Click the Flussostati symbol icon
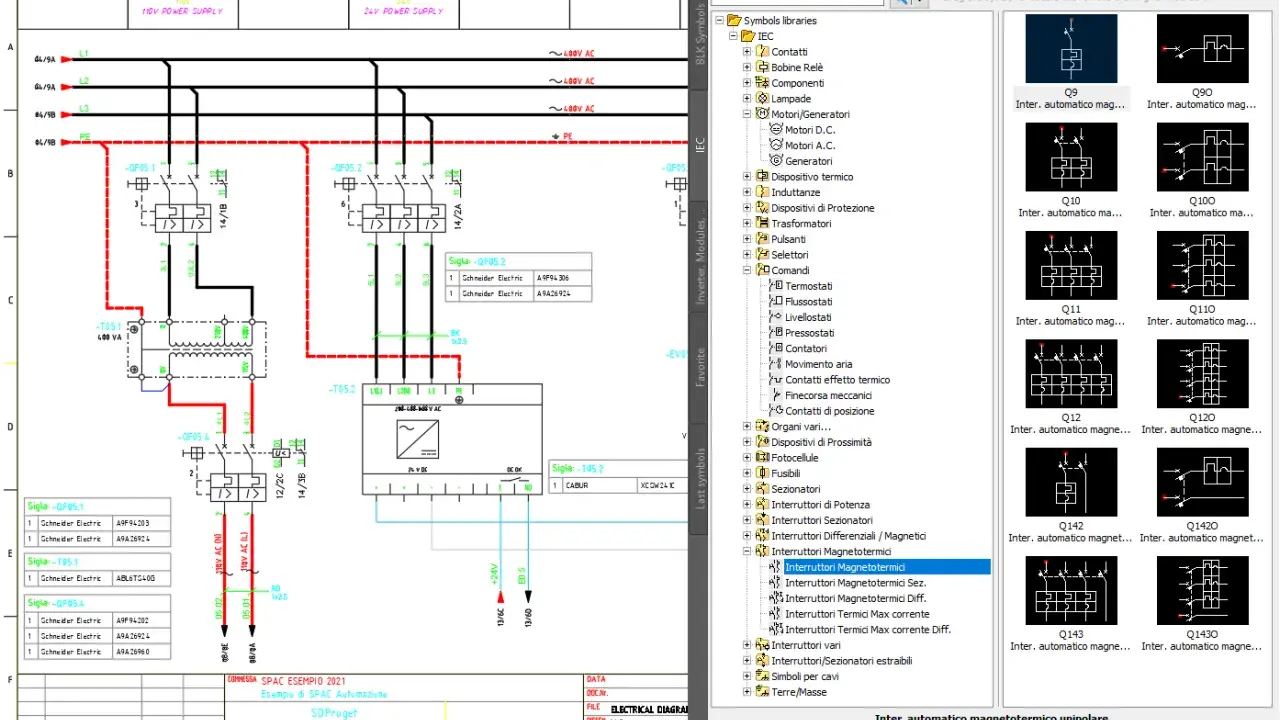The height and width of the screenshot is (720, 1280). tap(777, 302)
